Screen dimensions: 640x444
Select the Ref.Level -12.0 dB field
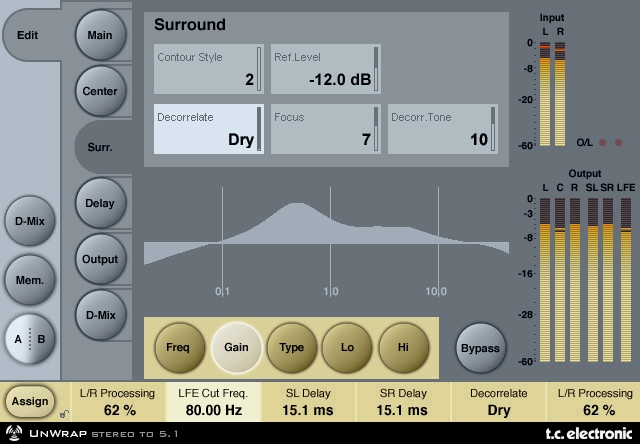pyautogui.click(x=326, y=69)
